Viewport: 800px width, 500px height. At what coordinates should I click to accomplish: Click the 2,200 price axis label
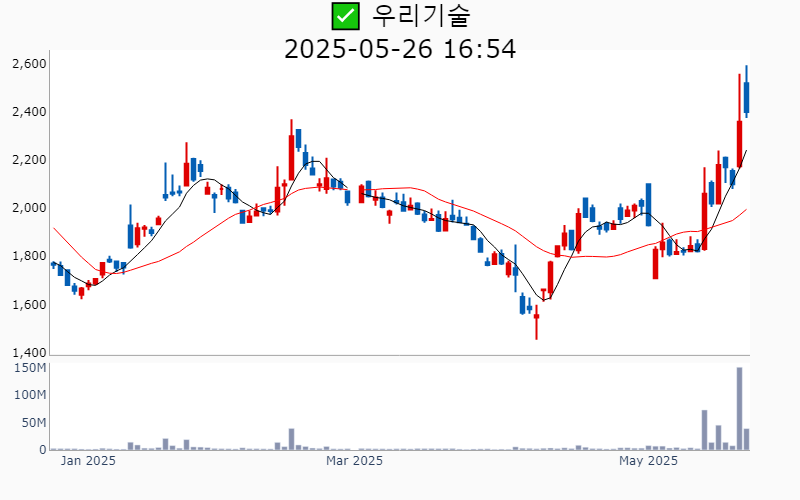pyautogui.click(x=29, y=160)
